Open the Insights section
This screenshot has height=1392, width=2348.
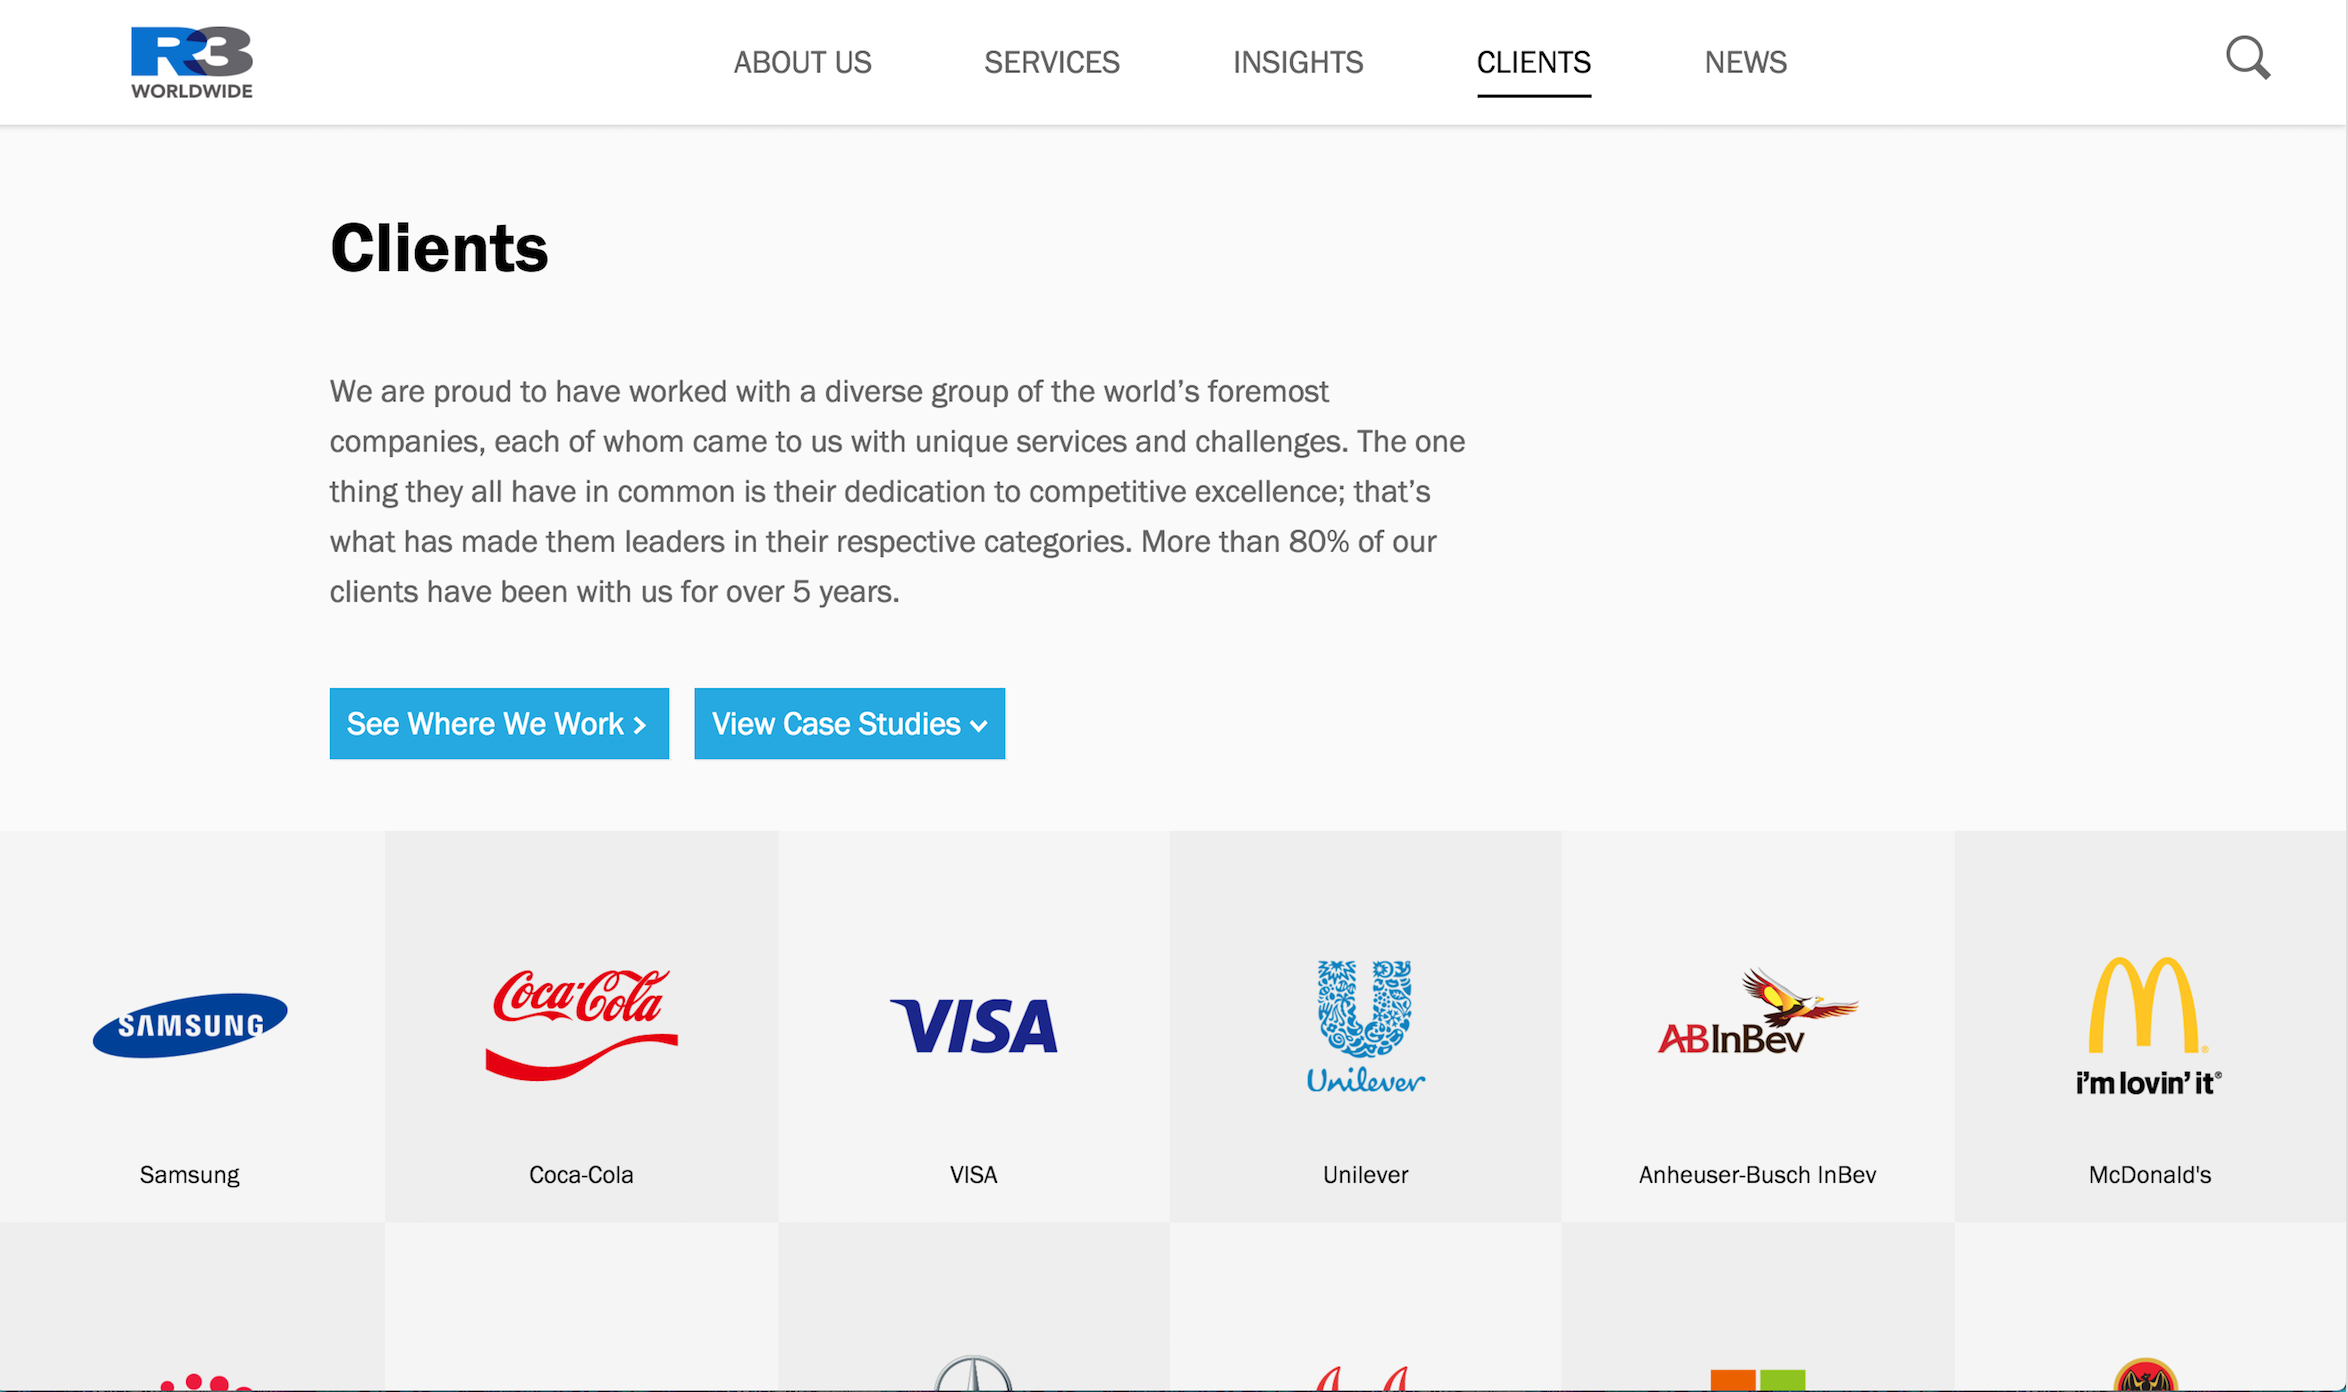point(1297,62)
